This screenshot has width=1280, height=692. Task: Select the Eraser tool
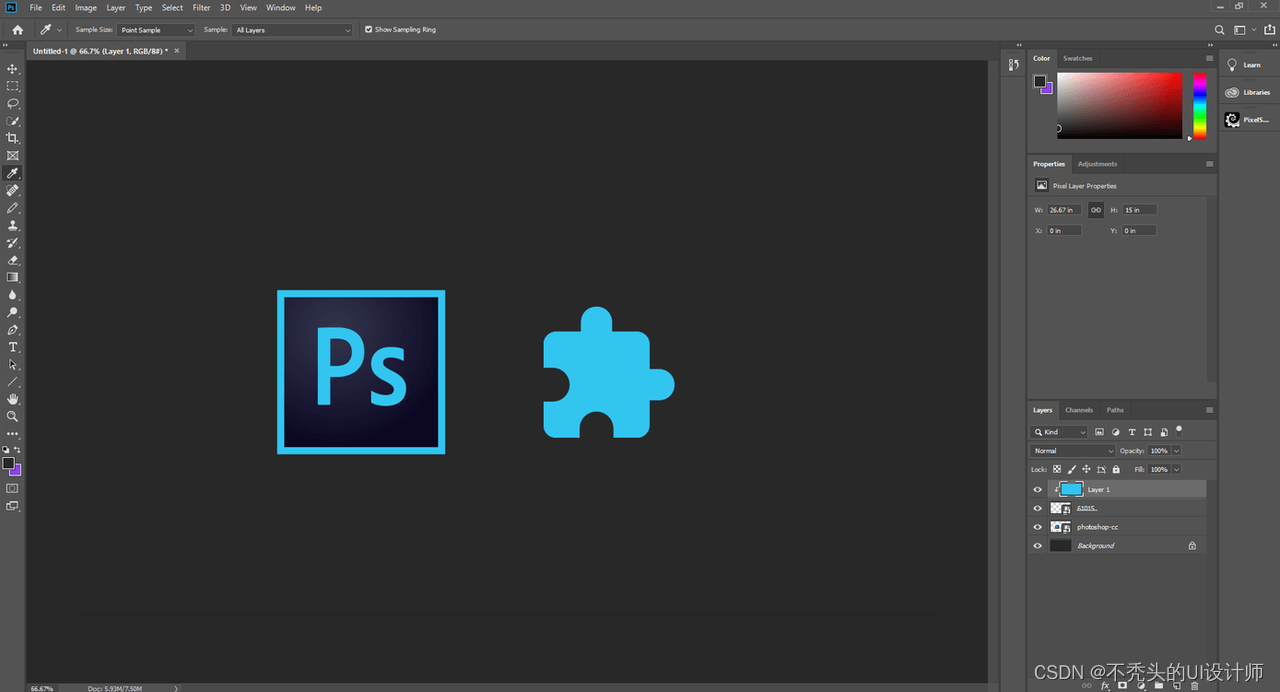(13, 260)
